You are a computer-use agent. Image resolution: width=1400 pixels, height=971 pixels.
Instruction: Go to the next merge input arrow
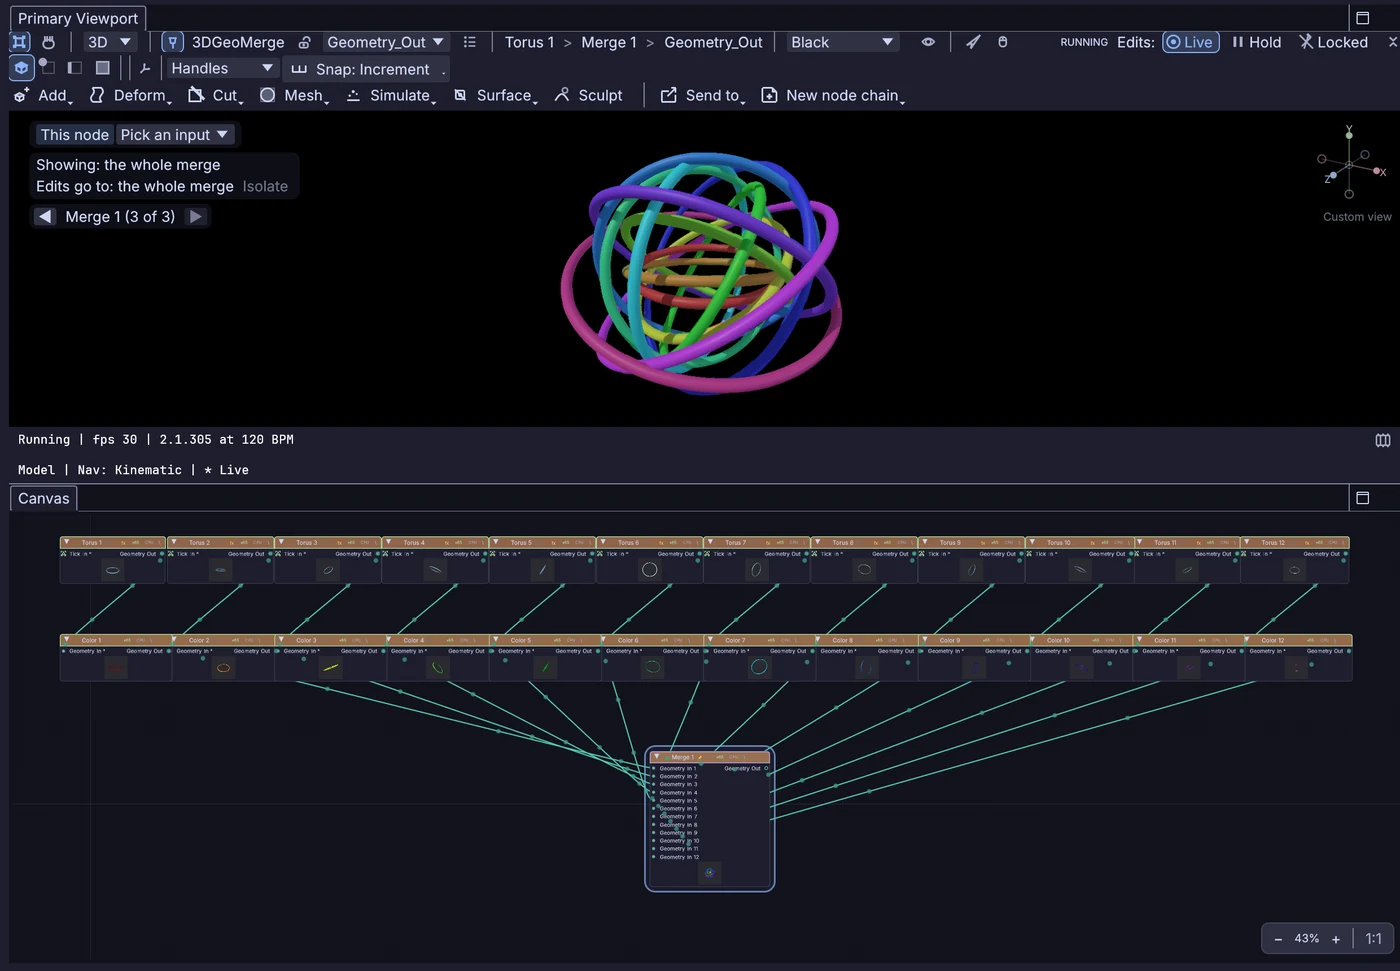click(196, 216)
